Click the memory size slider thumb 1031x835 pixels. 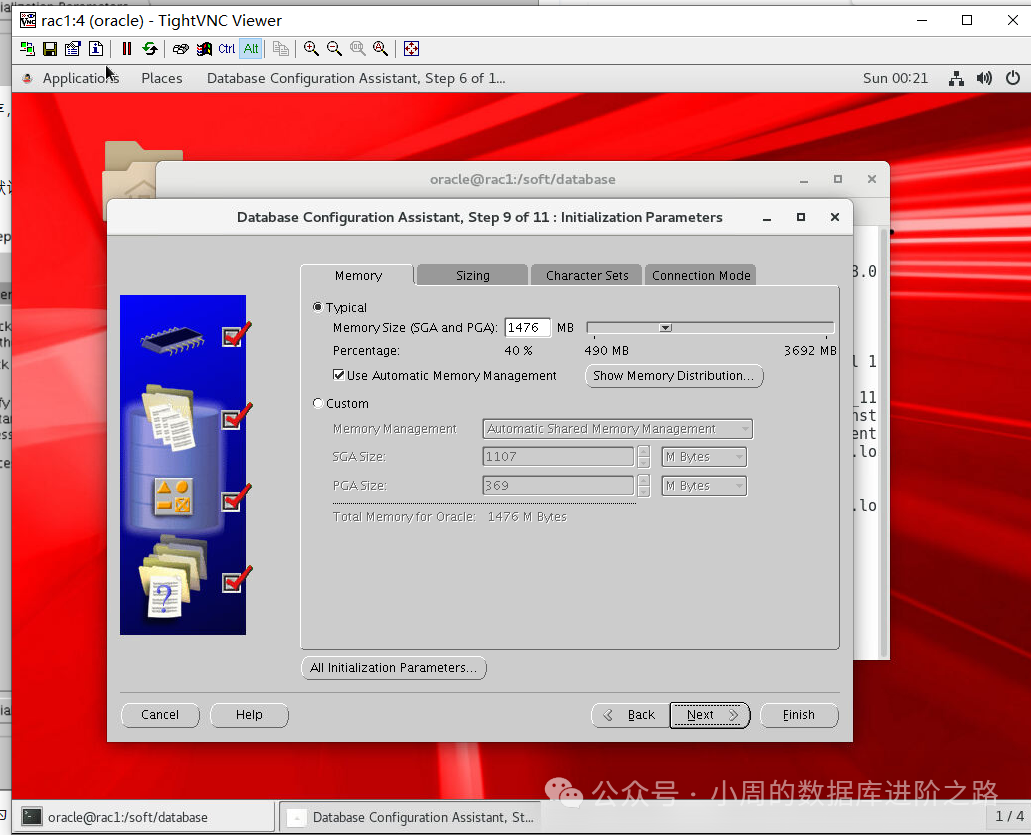pyautogui.click(x=665, y=327)
